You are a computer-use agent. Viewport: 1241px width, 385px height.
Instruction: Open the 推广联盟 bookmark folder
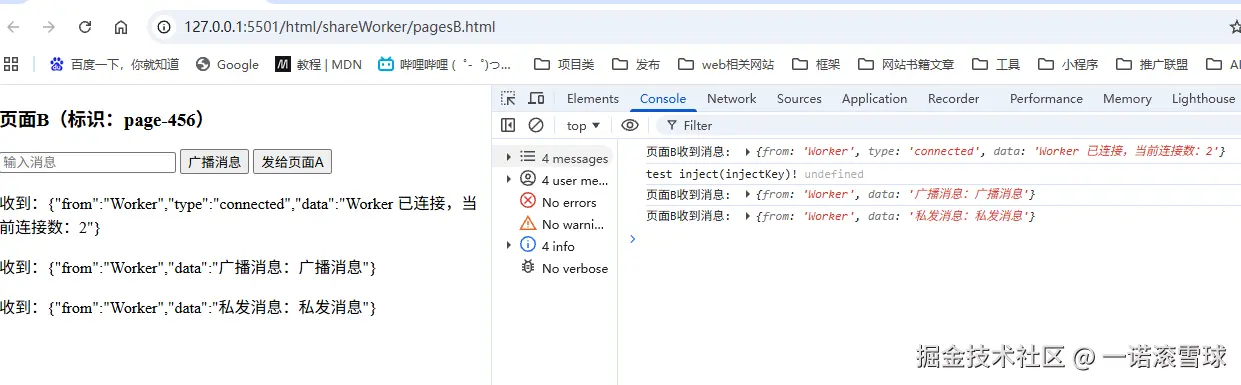[x=1152, y=64]
